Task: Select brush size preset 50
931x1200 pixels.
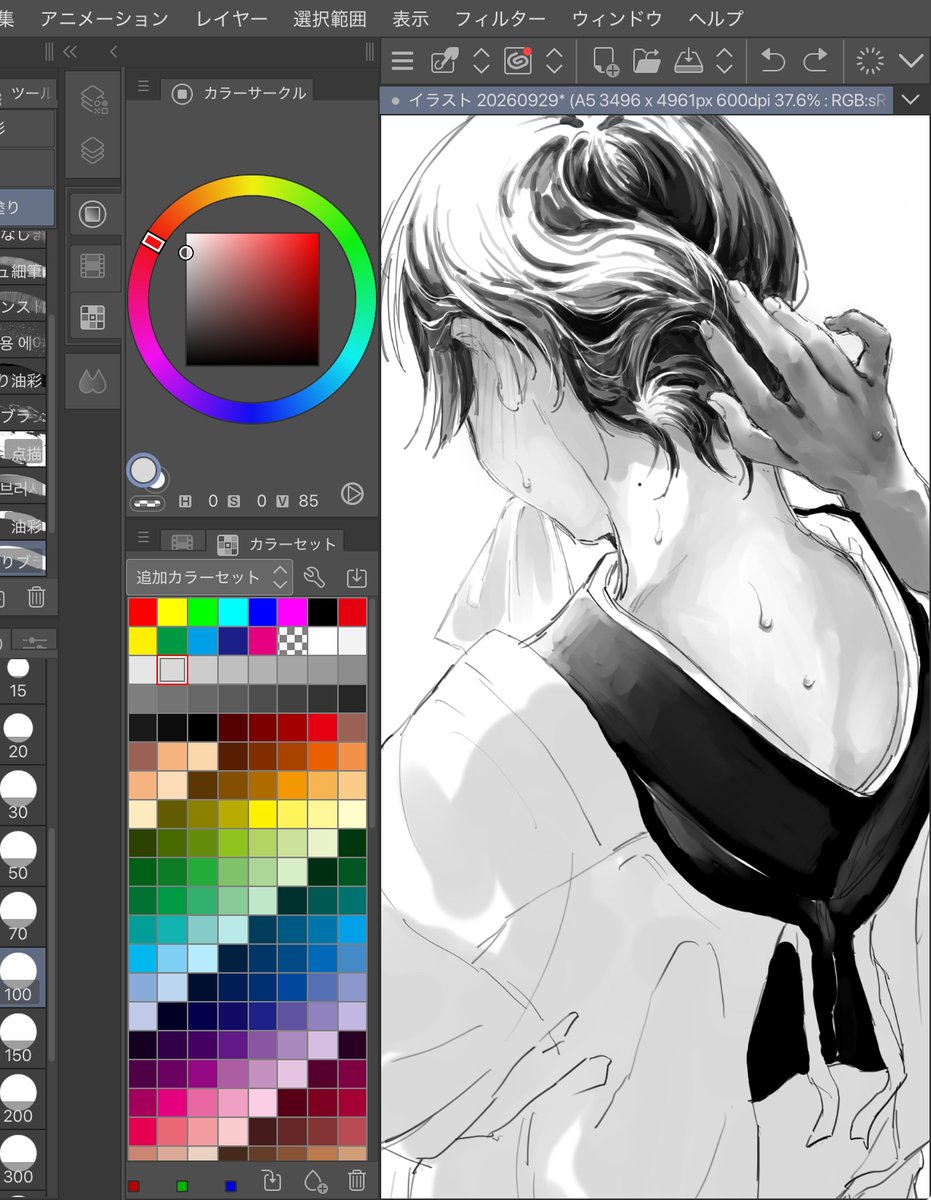Action: [x=18, y=855]
